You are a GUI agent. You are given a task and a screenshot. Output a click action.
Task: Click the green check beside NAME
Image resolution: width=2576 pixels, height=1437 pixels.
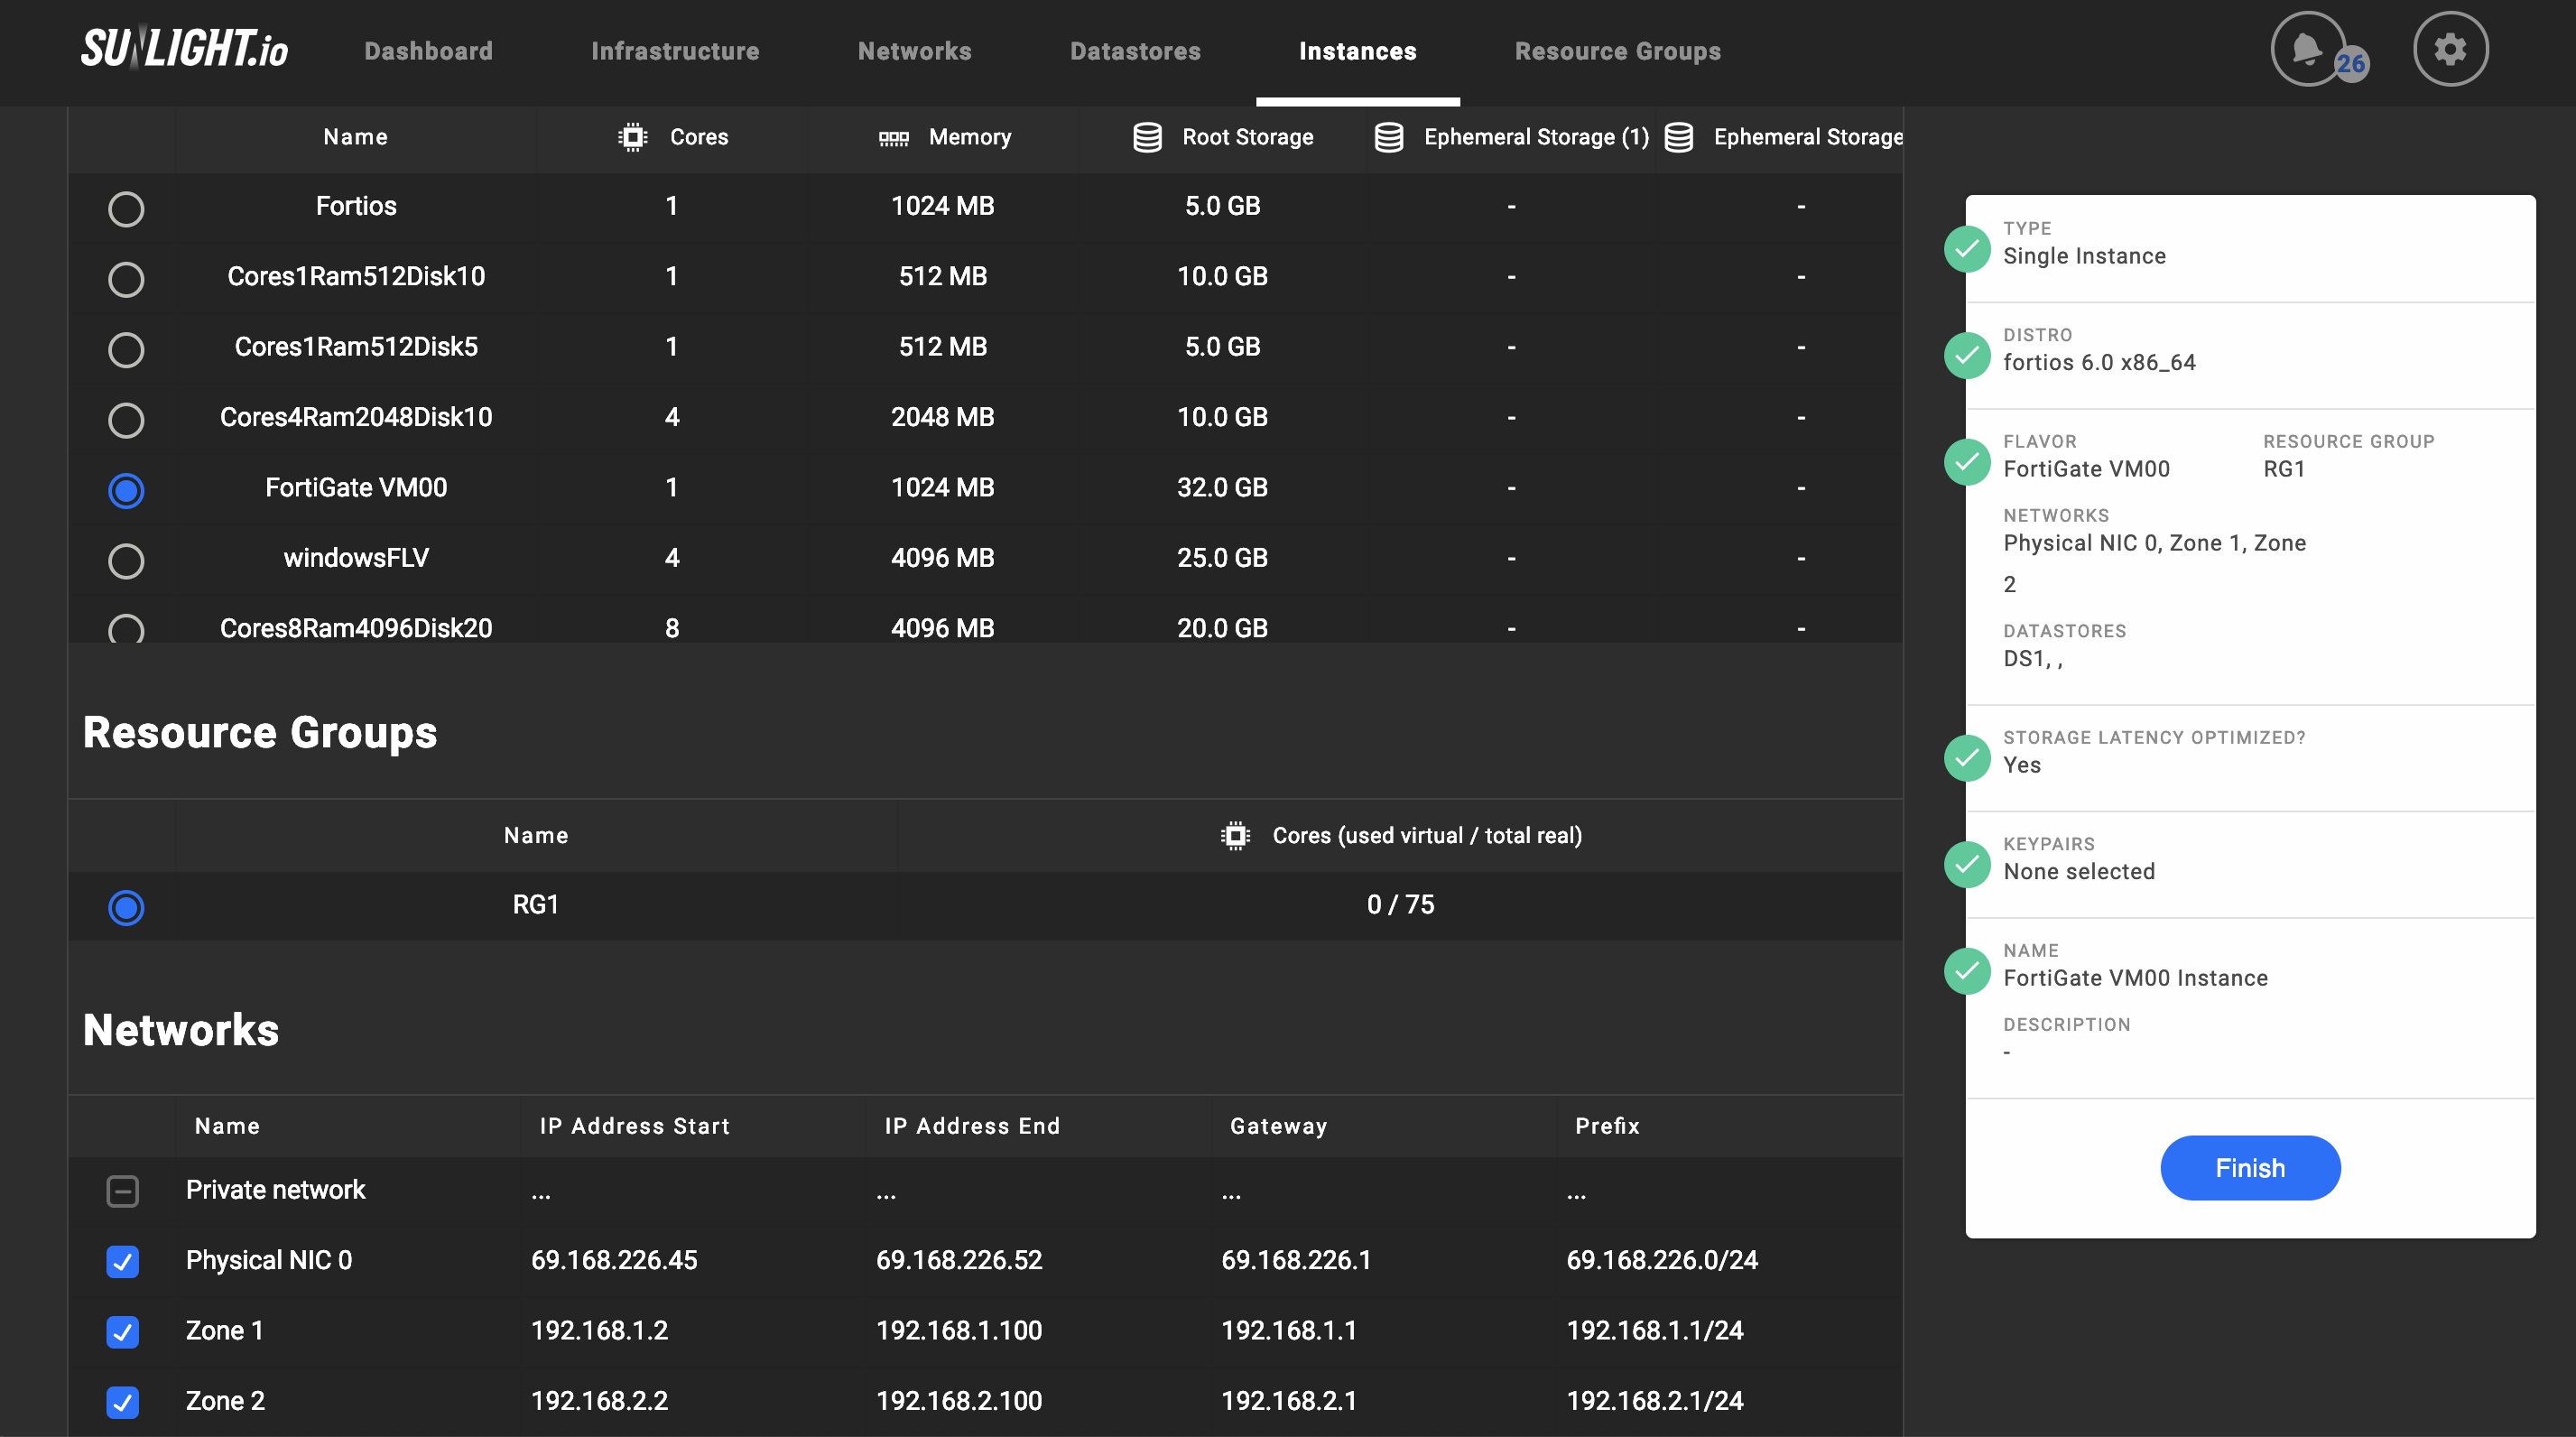1967,971
